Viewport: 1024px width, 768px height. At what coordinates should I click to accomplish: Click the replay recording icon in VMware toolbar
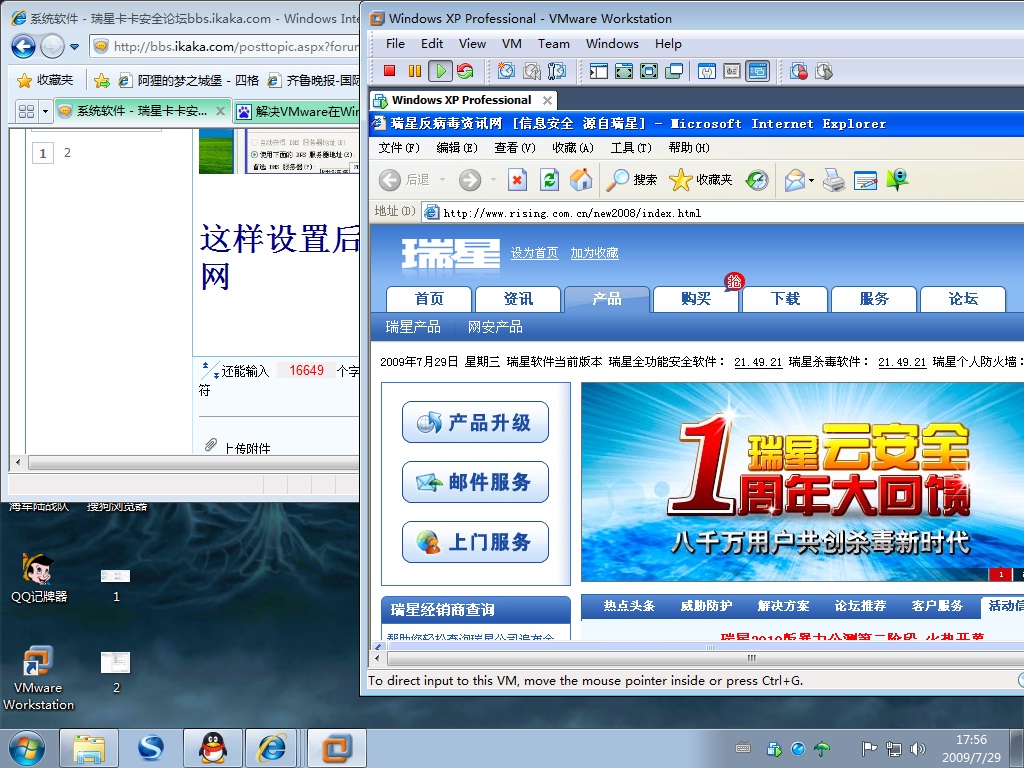[x=824, y=71]
